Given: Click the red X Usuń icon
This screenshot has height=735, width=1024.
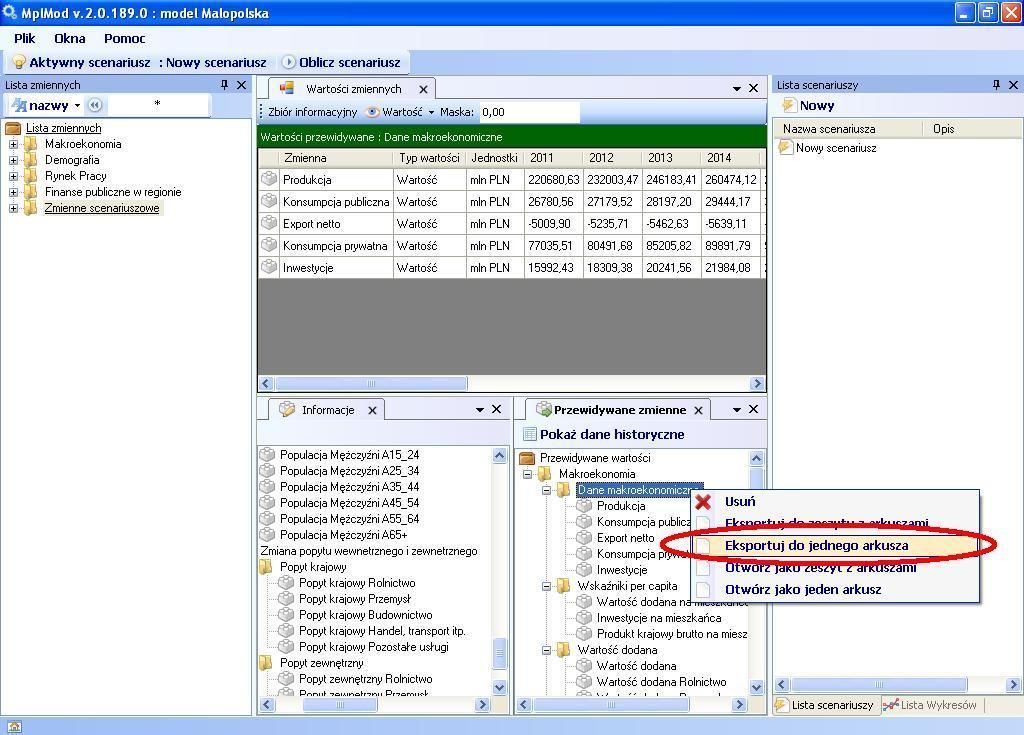Looking at the screenshot, I should (703, 502).
